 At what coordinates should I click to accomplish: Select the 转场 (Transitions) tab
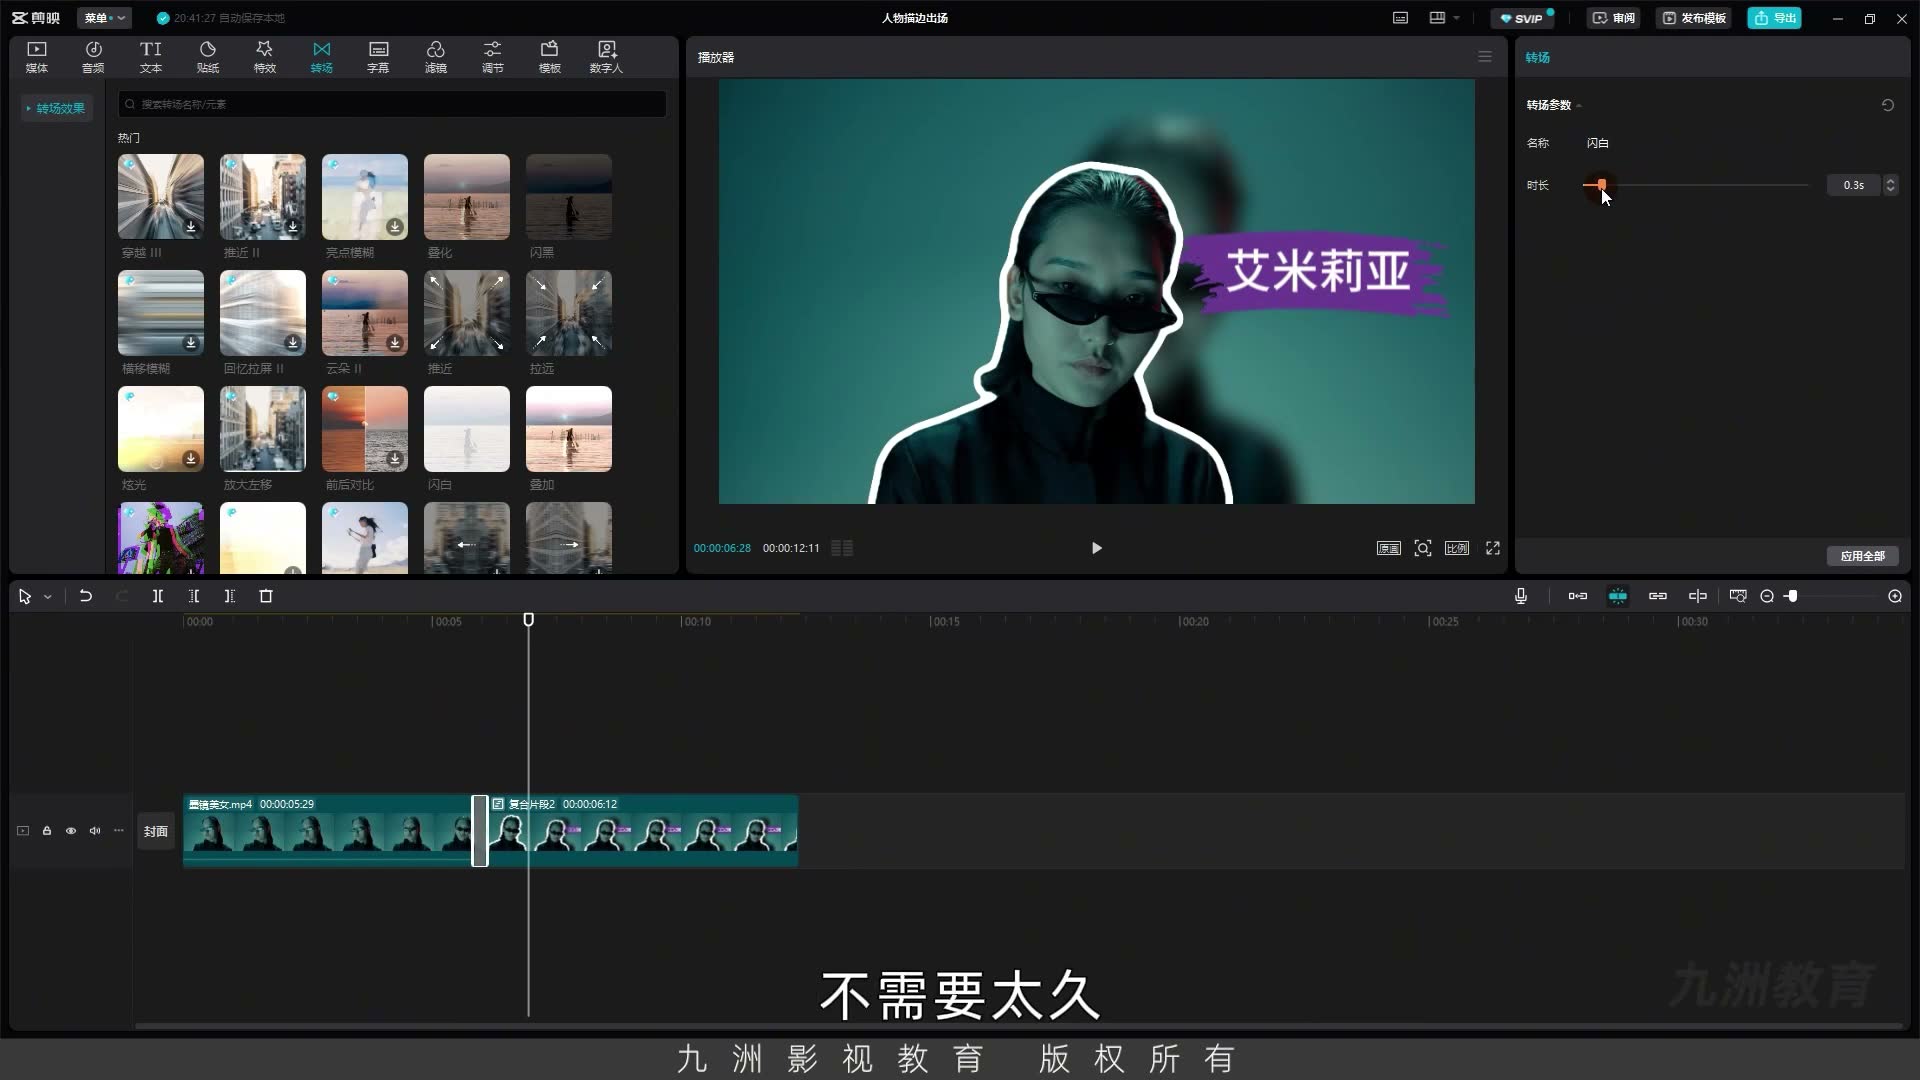point(321,57)
